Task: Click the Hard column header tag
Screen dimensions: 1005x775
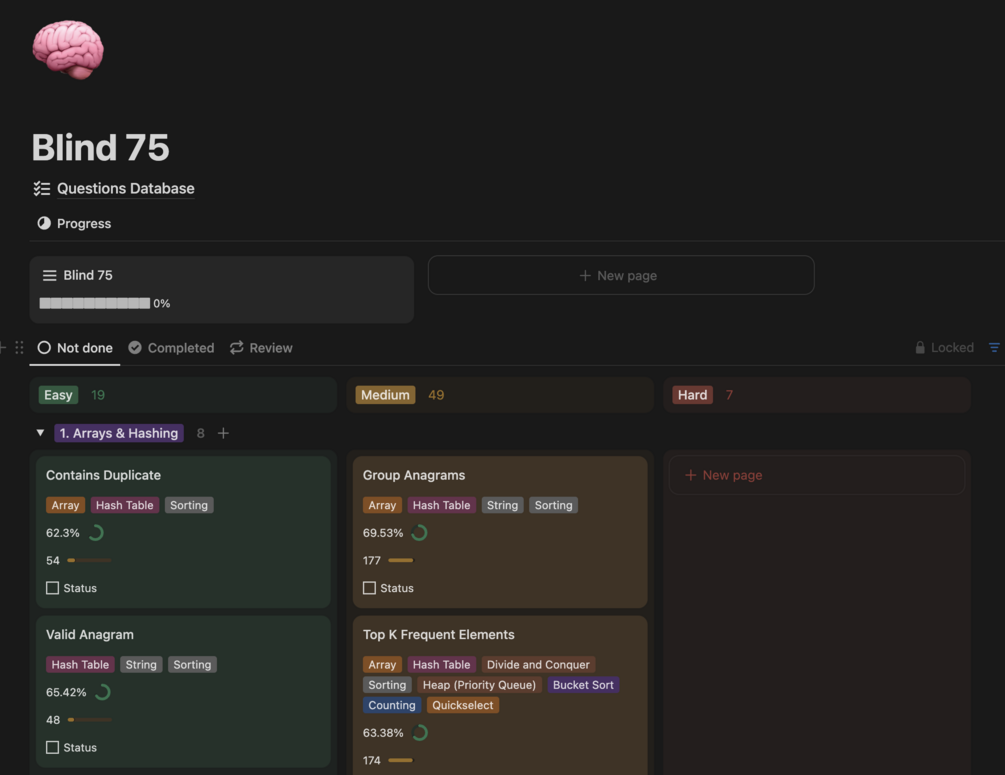Action: click(x=692, y=395)
